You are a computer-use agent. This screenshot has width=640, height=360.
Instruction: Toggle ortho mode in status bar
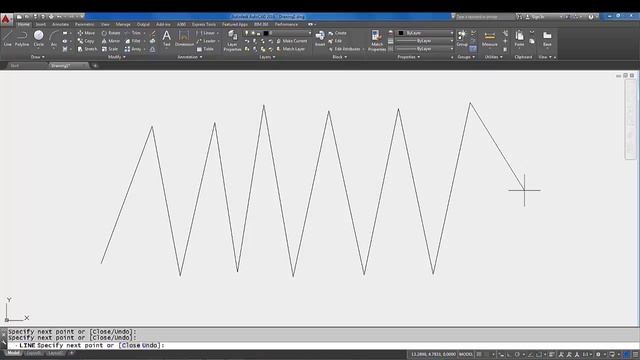tap(509, 354)
